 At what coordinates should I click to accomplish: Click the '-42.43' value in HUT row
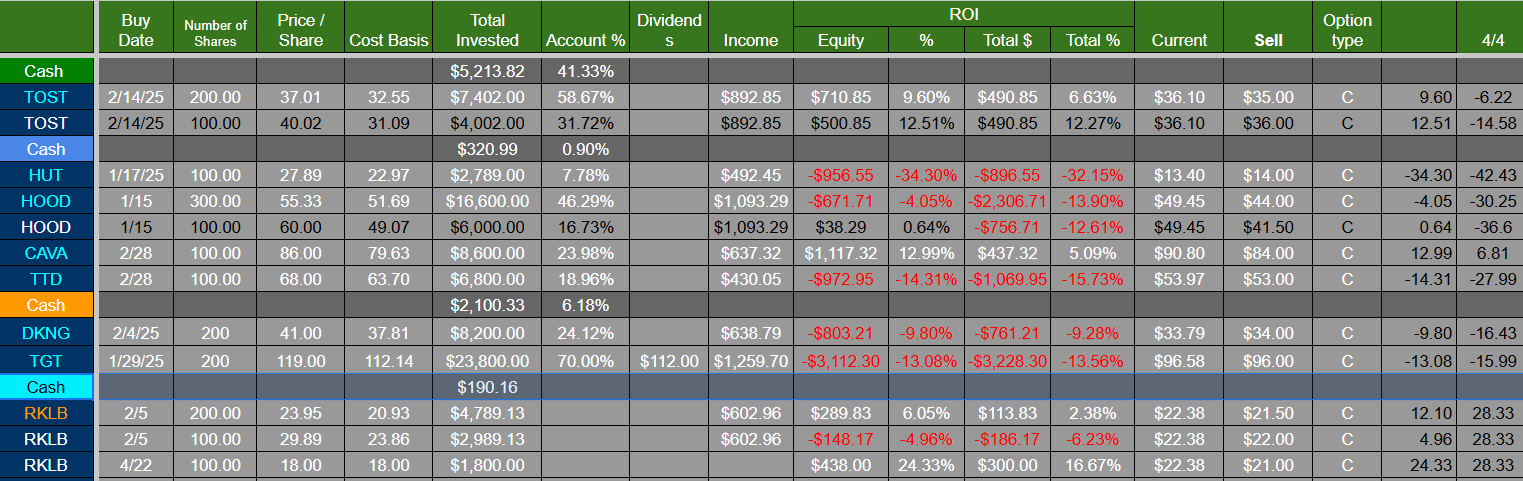(x=1492, y=175)
